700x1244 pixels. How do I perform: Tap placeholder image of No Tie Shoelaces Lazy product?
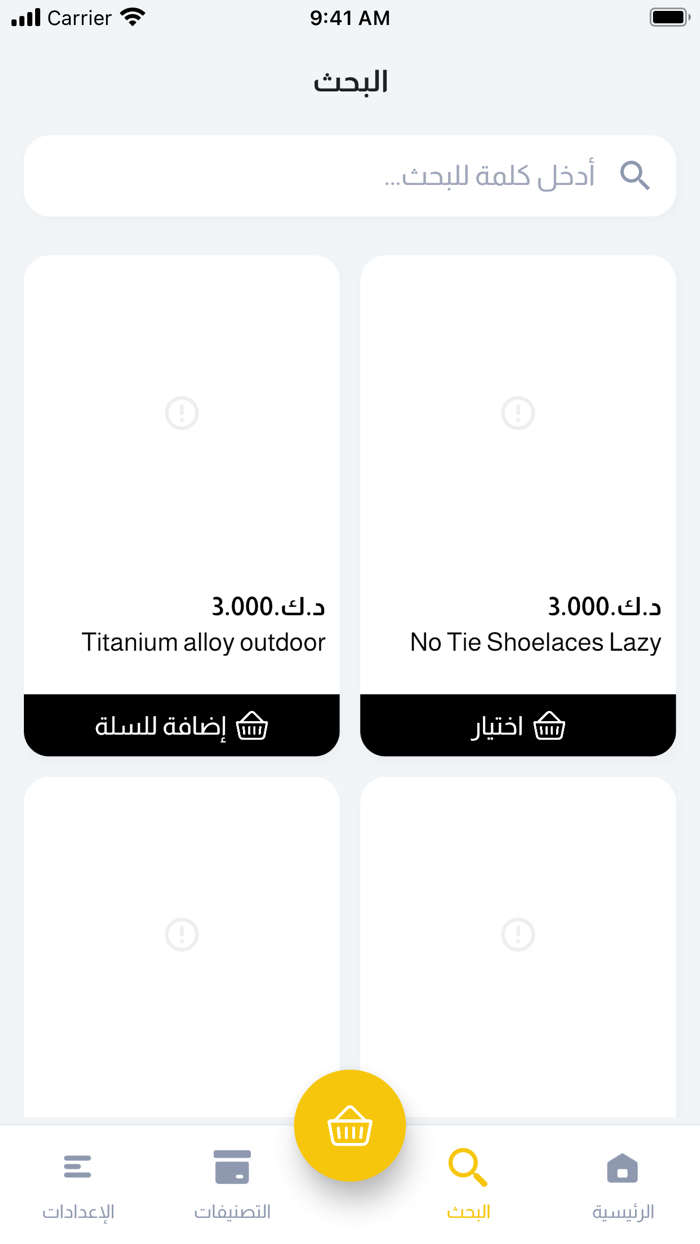tap(517, 413)
